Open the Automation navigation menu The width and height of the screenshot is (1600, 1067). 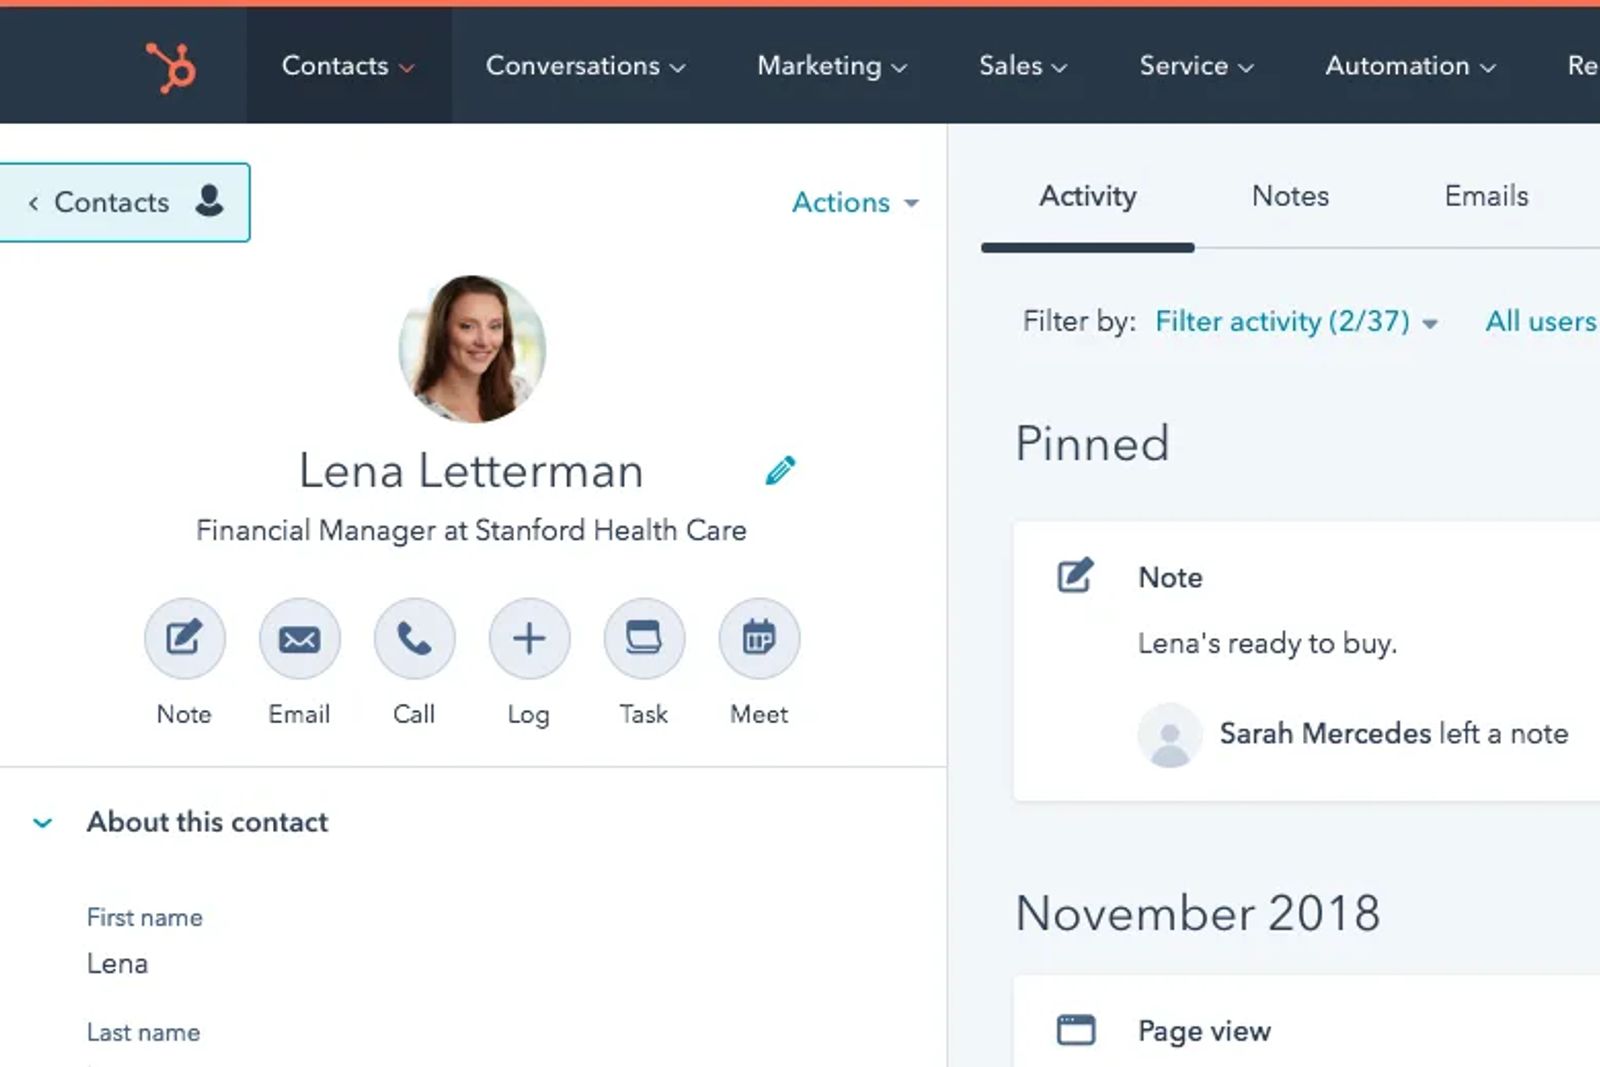tap(1410, 66)
